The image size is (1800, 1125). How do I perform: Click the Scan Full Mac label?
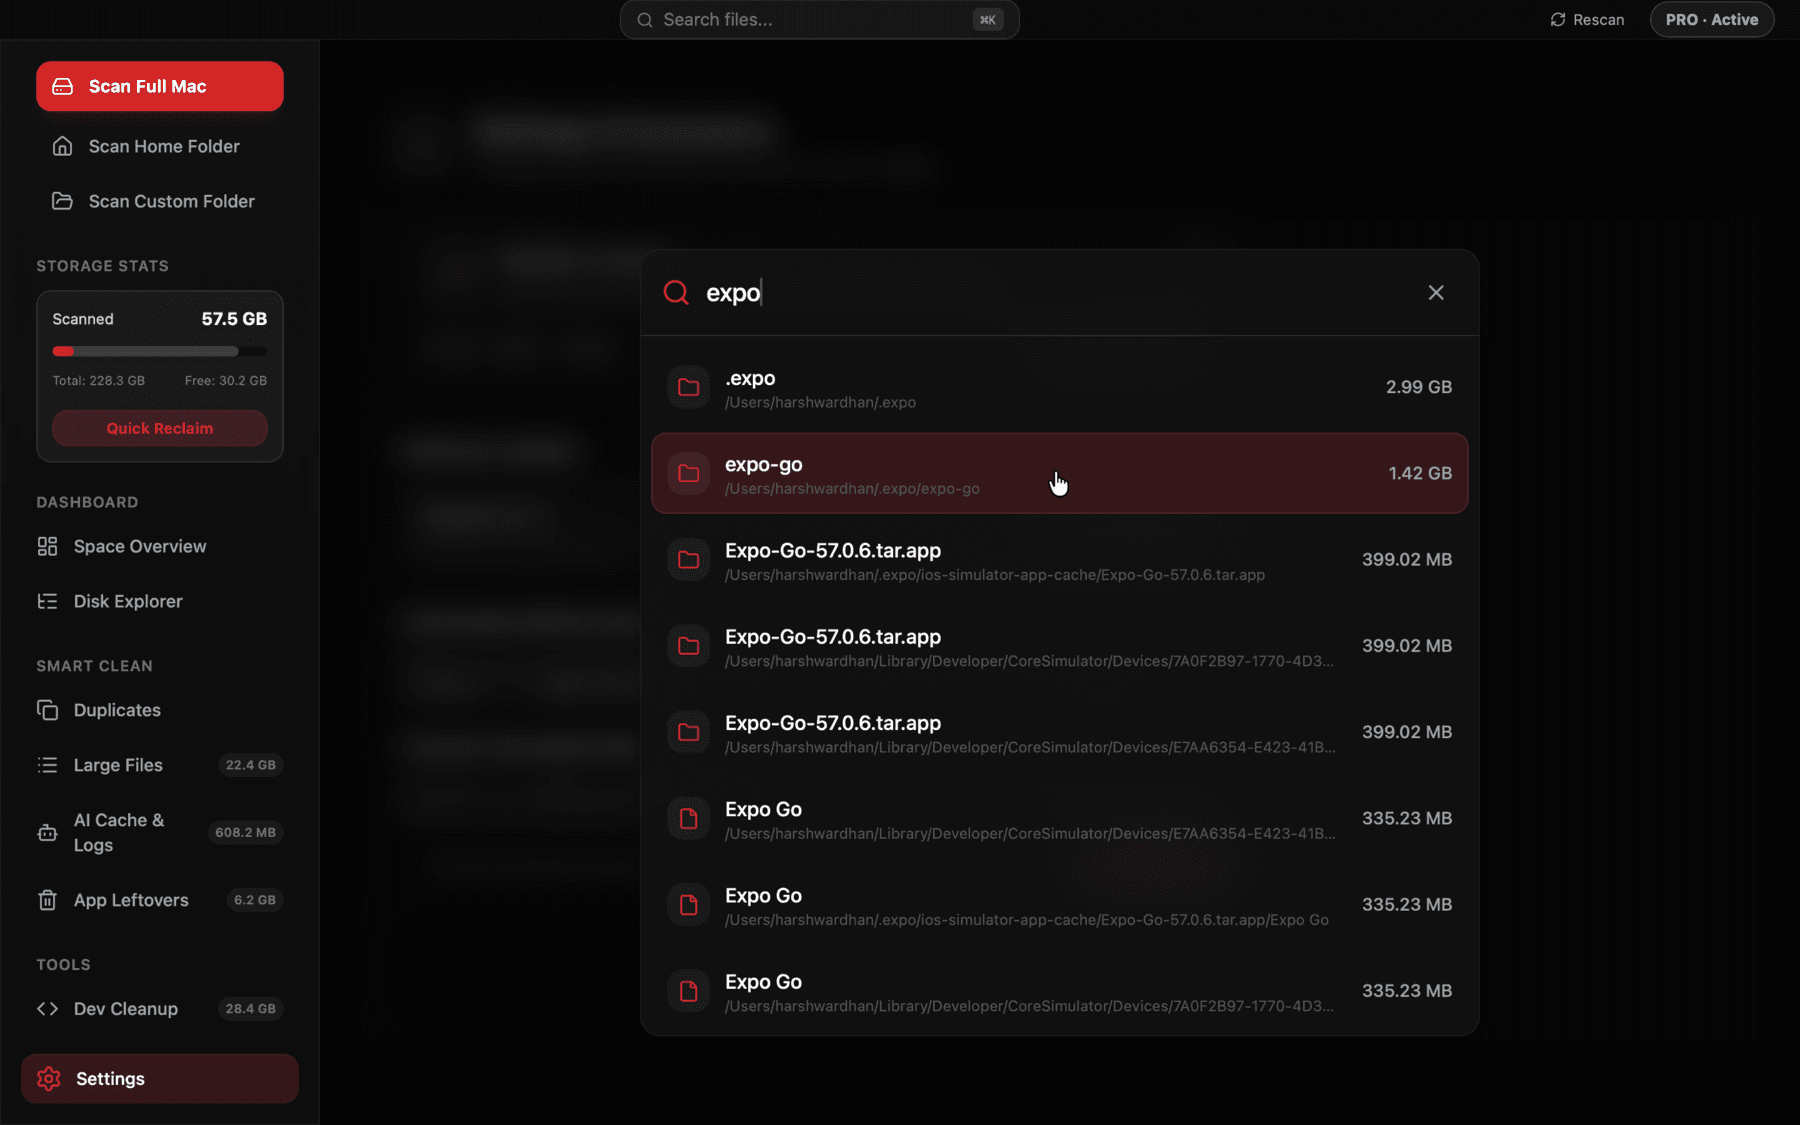pyautogui.click(x=147, y=86)
